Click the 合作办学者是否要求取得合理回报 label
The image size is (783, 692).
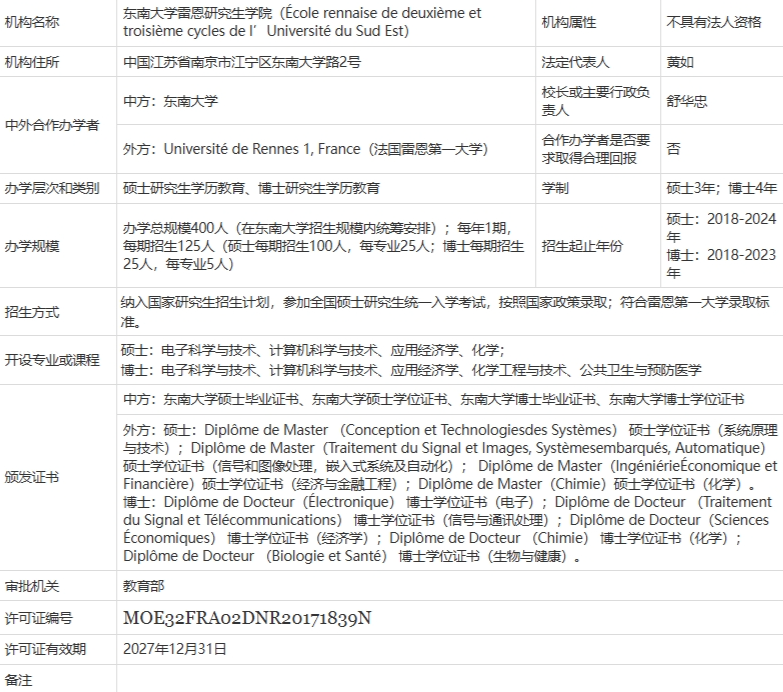point(596,149)
